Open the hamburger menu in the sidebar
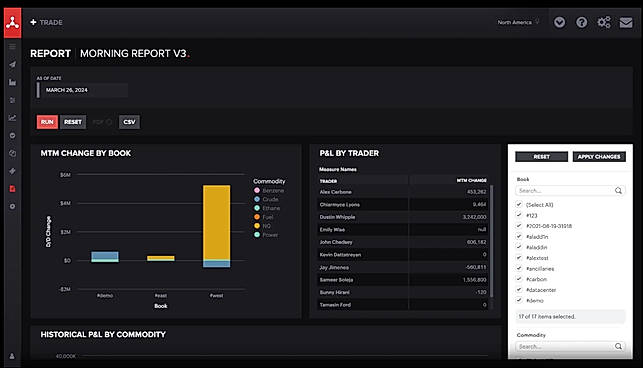 pos(12,47)
